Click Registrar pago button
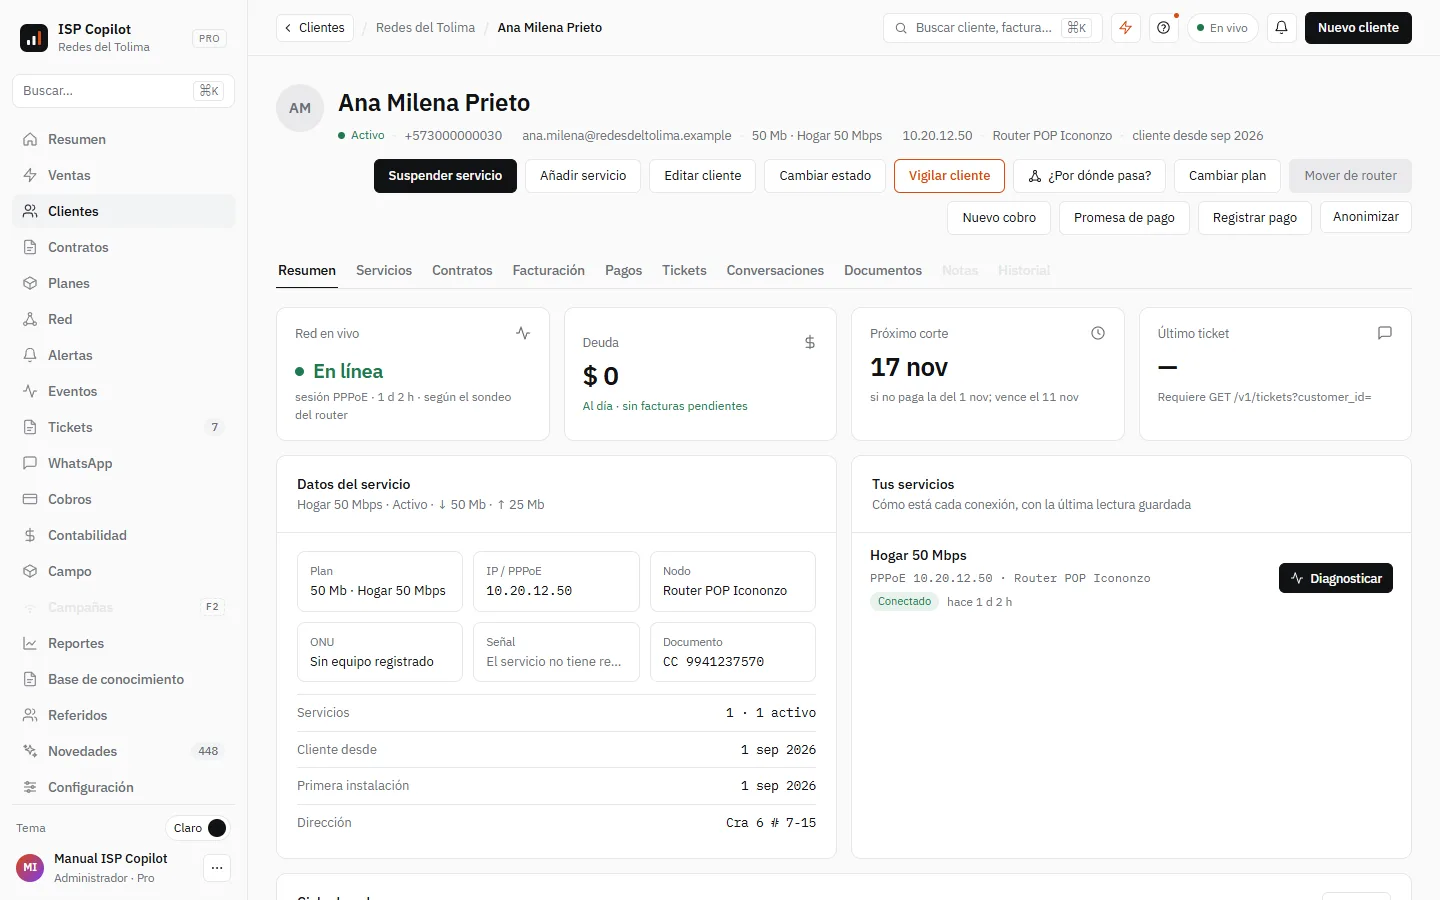Image resolution: width=1440 pixels, height=900 pixels. click(x=1255, y=218)
